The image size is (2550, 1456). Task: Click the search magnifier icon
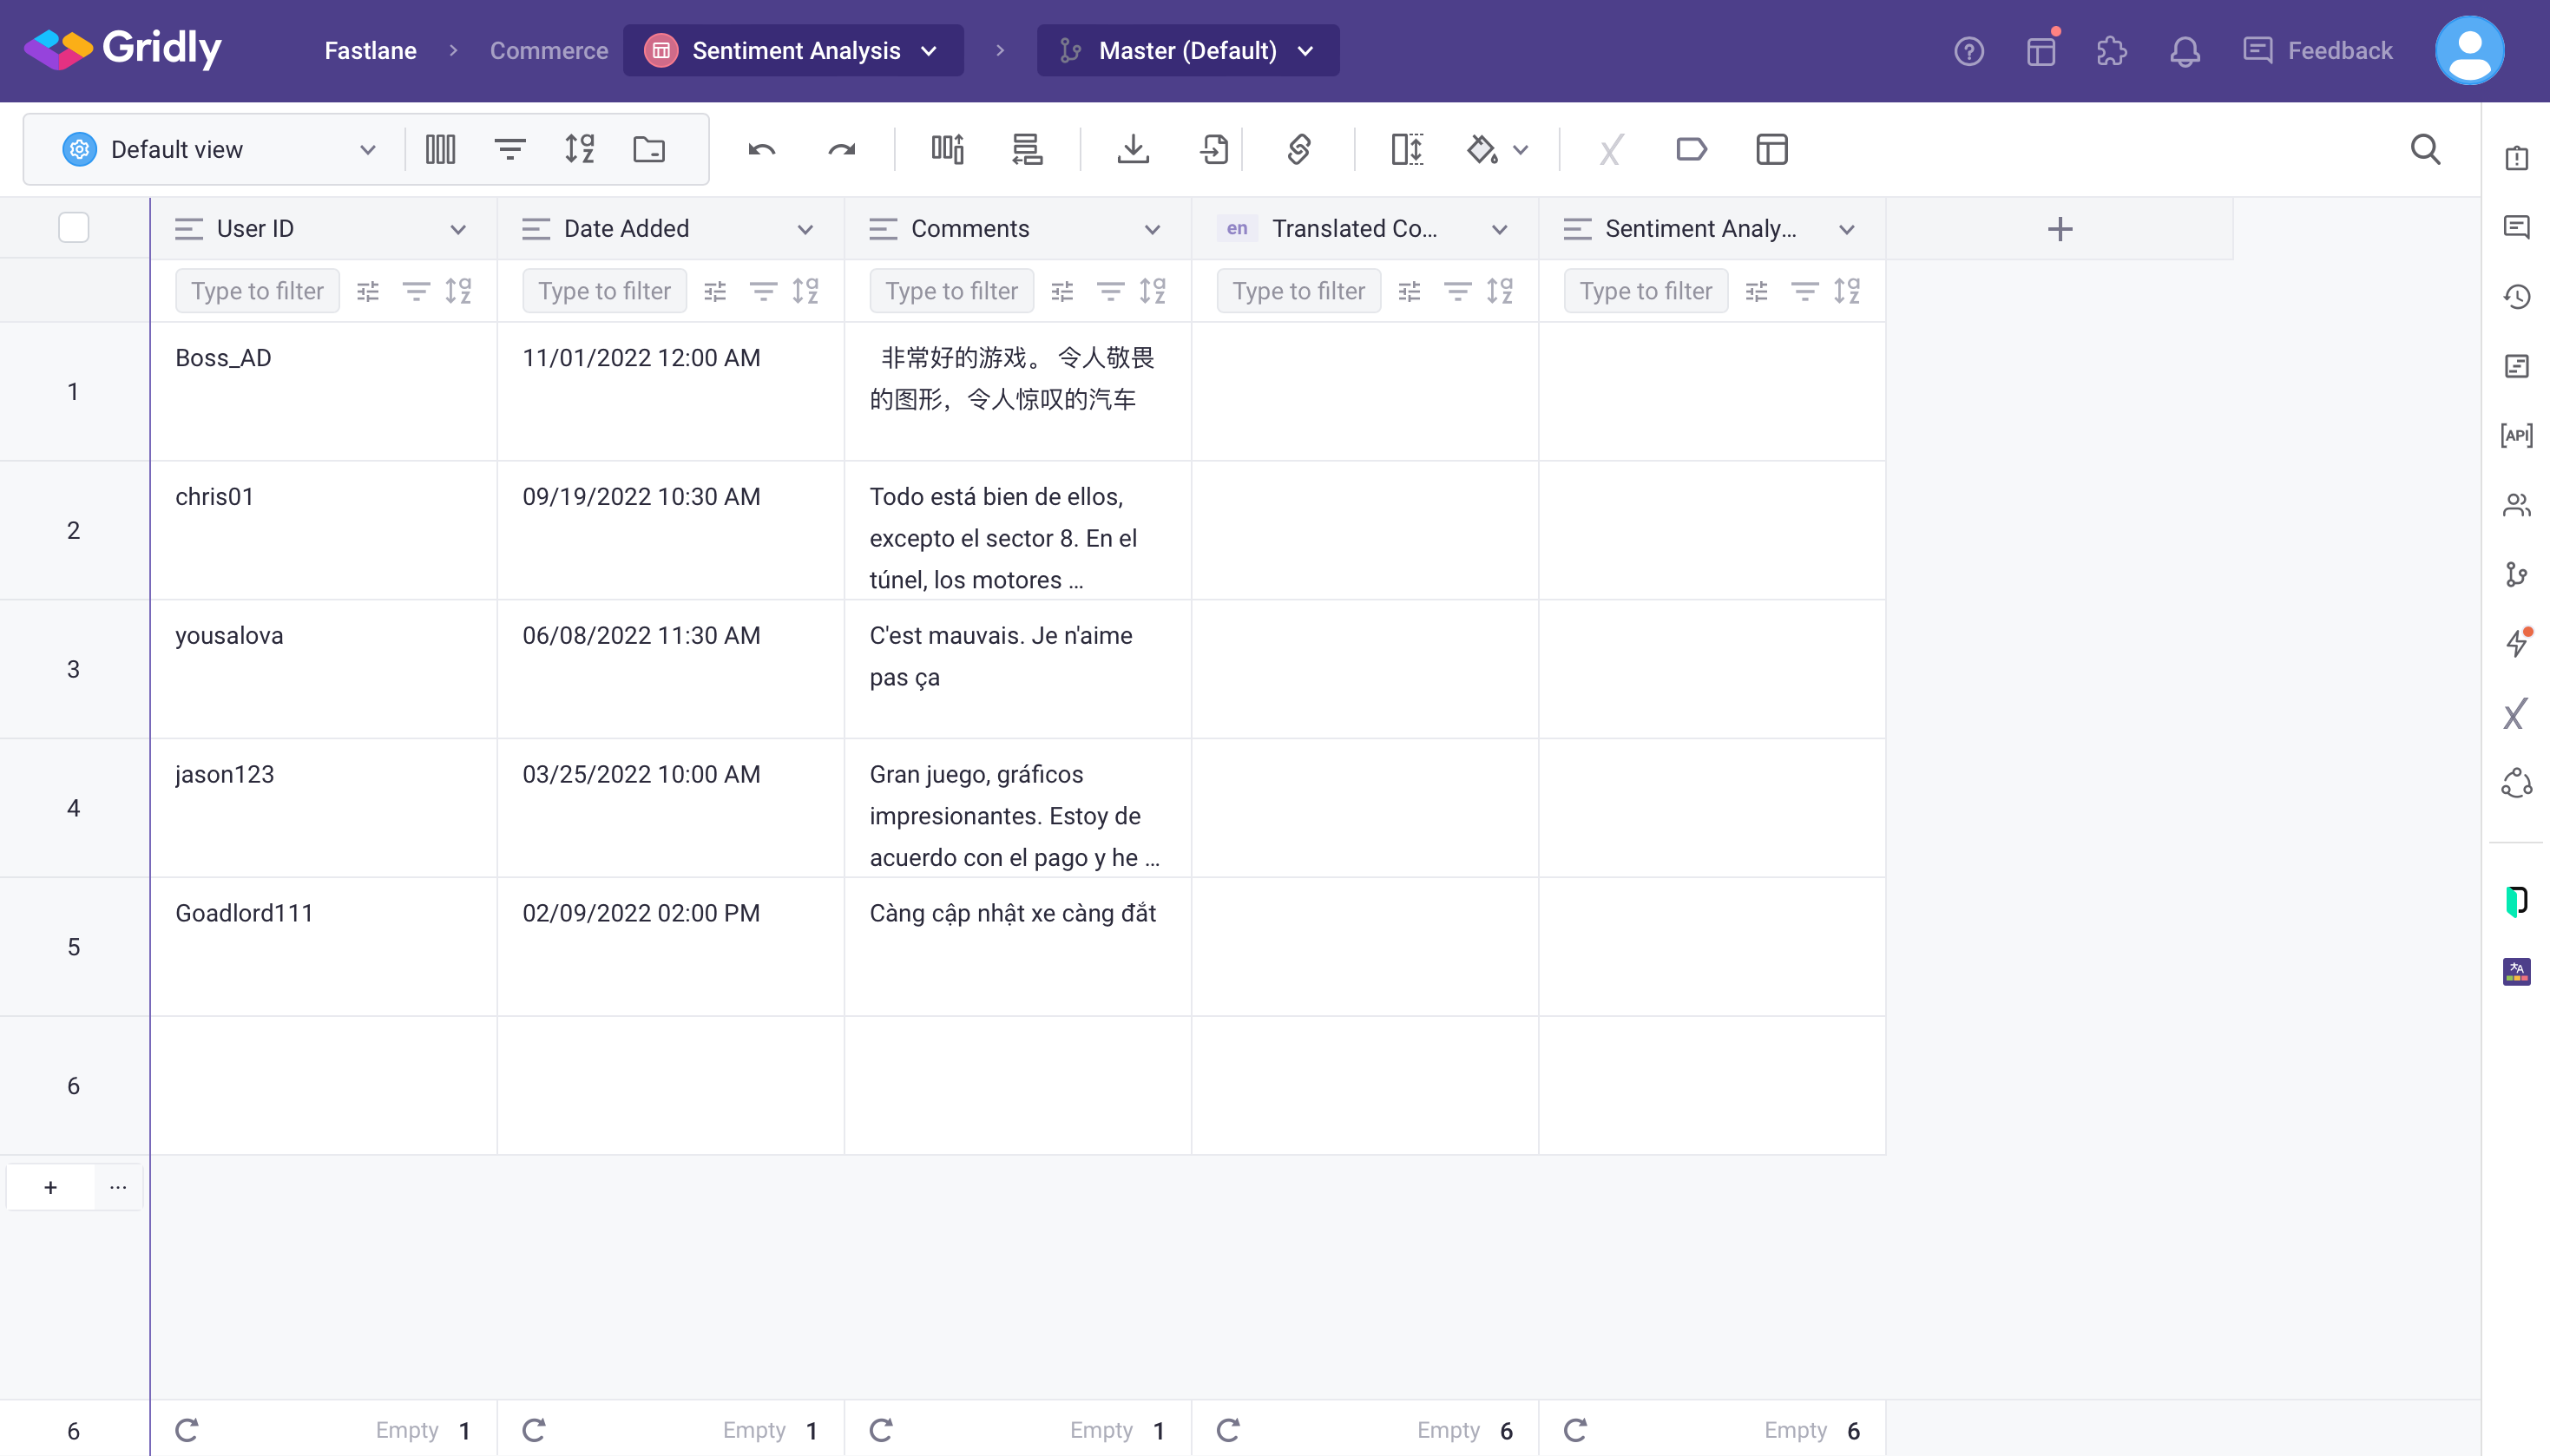click(x=2425, y=150)
